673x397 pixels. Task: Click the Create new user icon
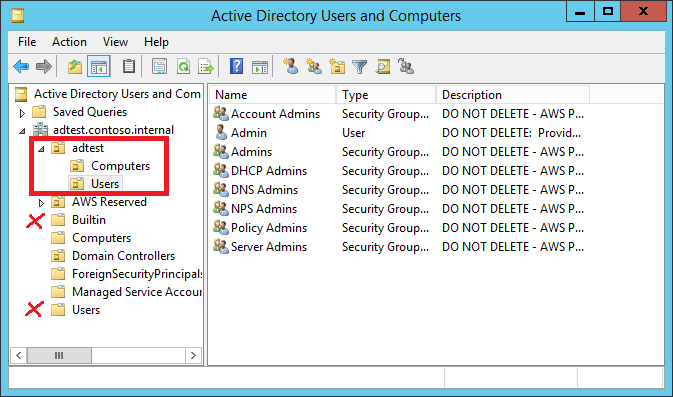291,66
